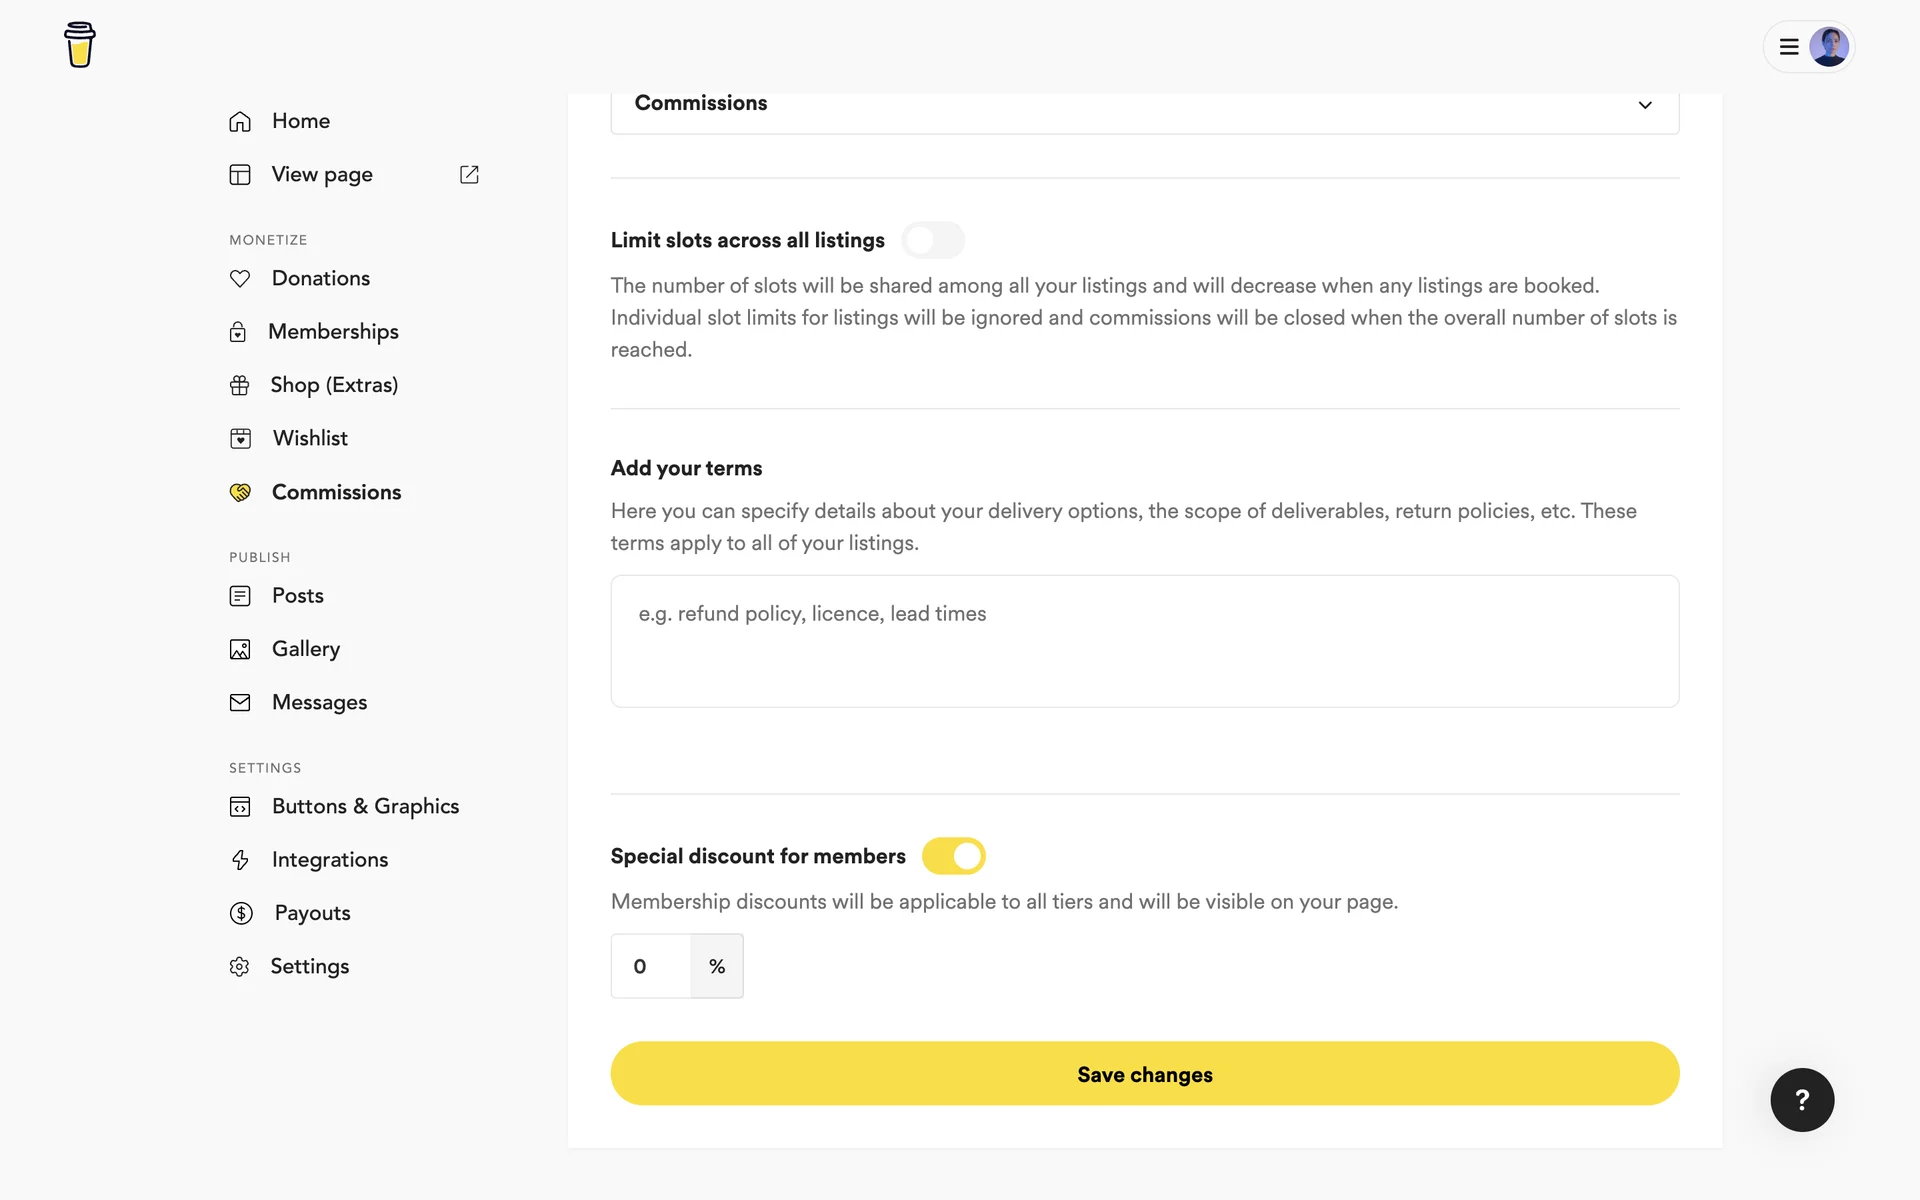Expand the Commissions dropdown chevron

click(x=1644, y=105)
